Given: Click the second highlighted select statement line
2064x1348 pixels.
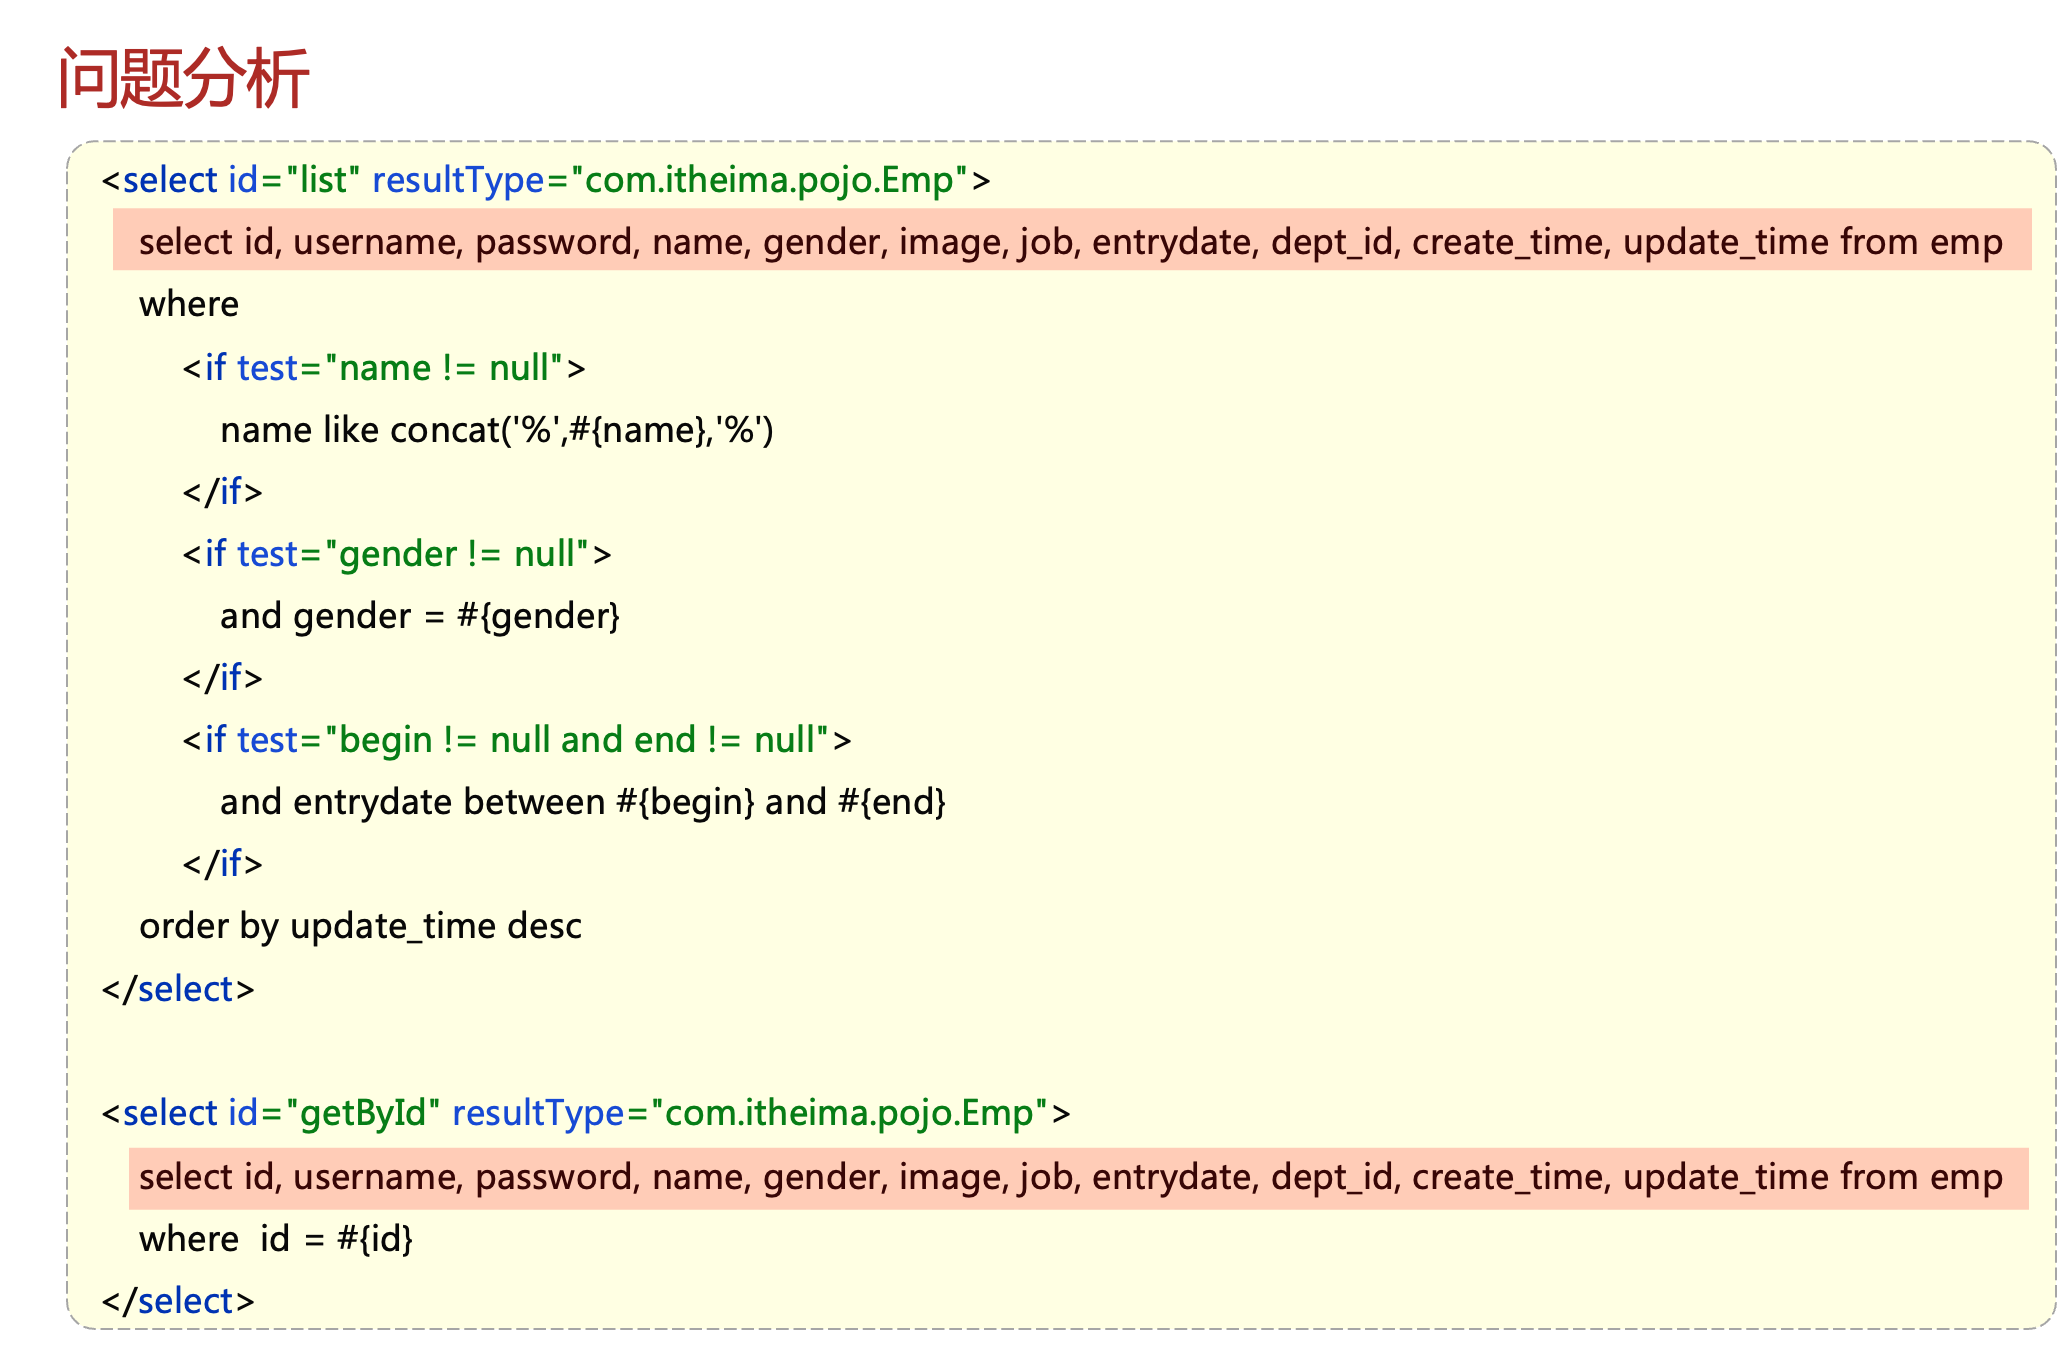Looking at the screenshot, I should (x=1070, y=1177).
